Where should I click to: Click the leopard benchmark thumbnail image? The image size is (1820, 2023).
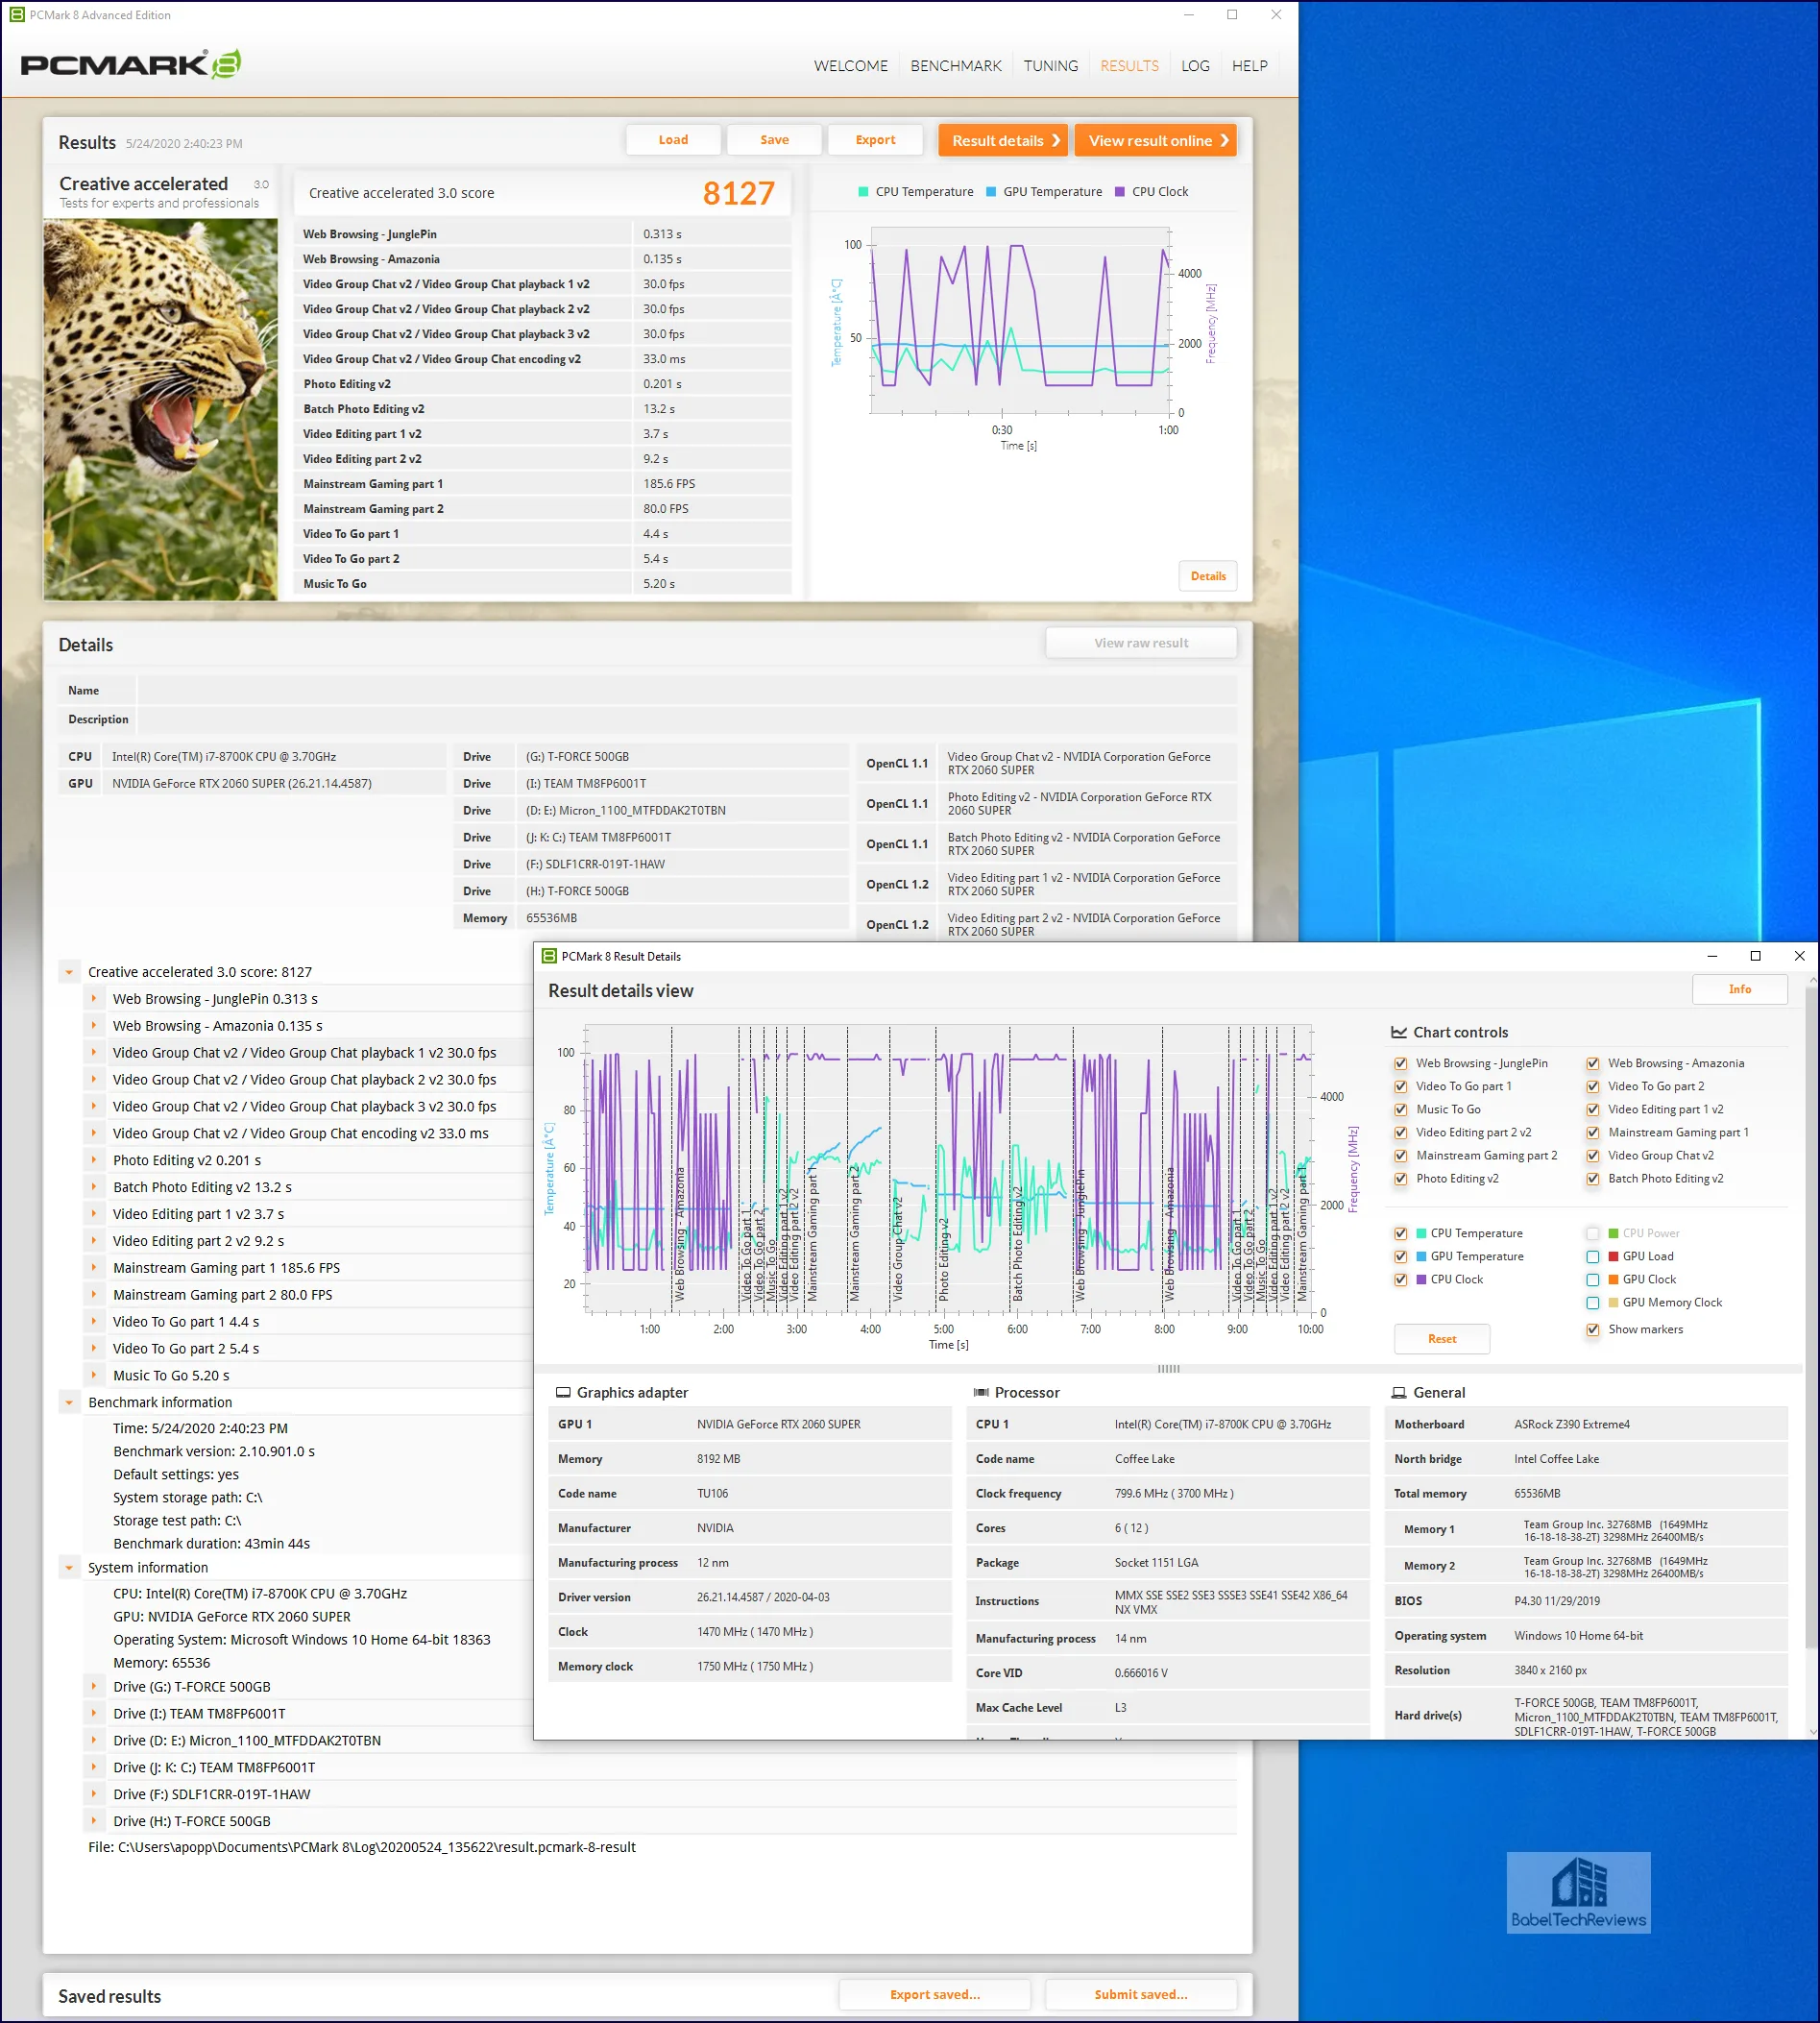(x=161, y=409)
